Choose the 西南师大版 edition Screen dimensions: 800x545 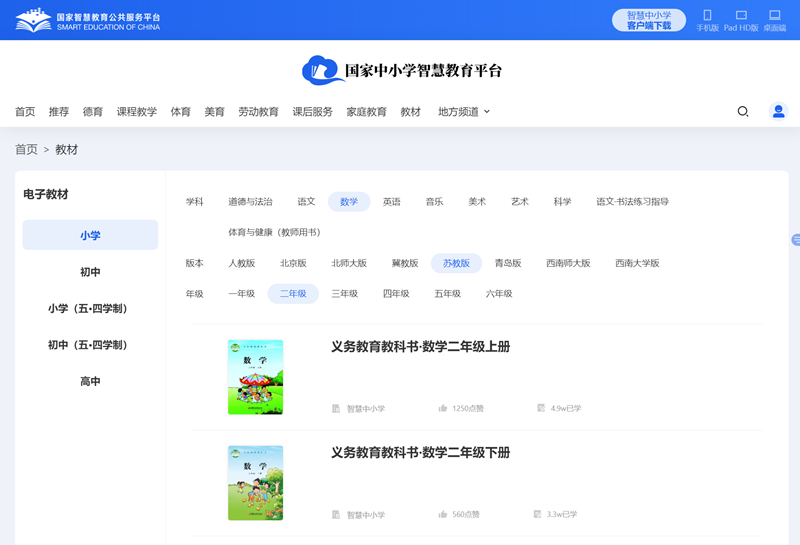[x=568, y=263]
